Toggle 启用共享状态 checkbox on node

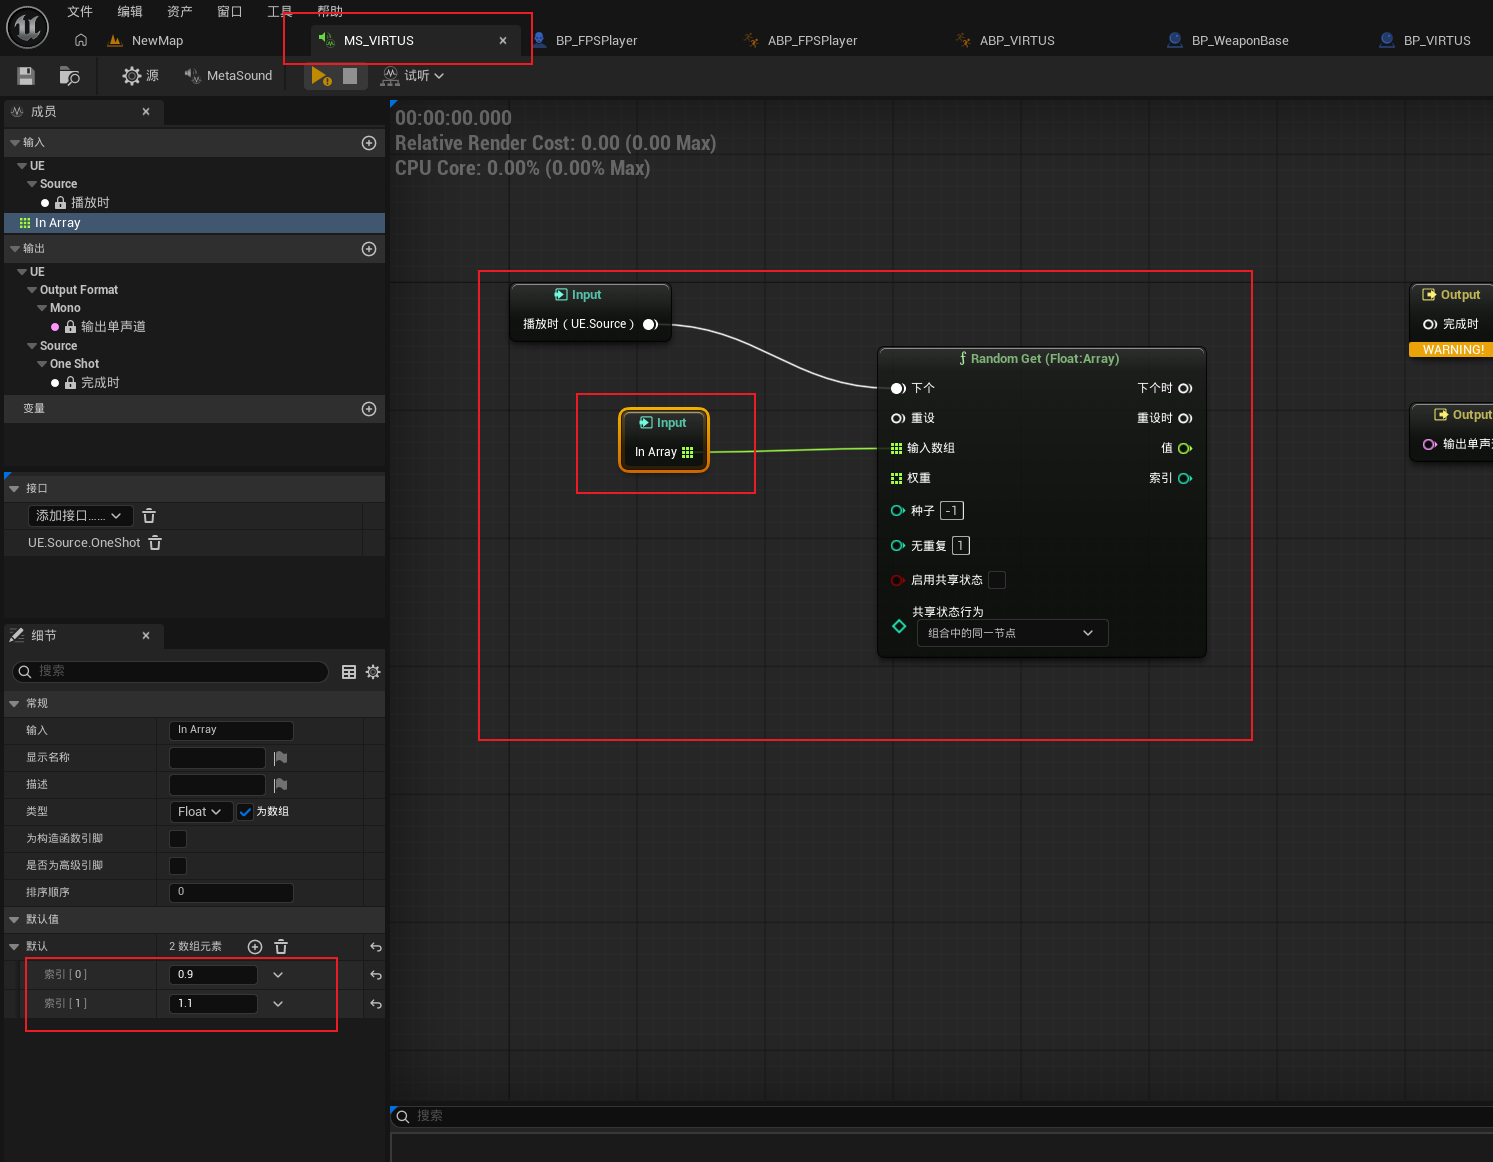pyautogui.click(x=997, y=580)
